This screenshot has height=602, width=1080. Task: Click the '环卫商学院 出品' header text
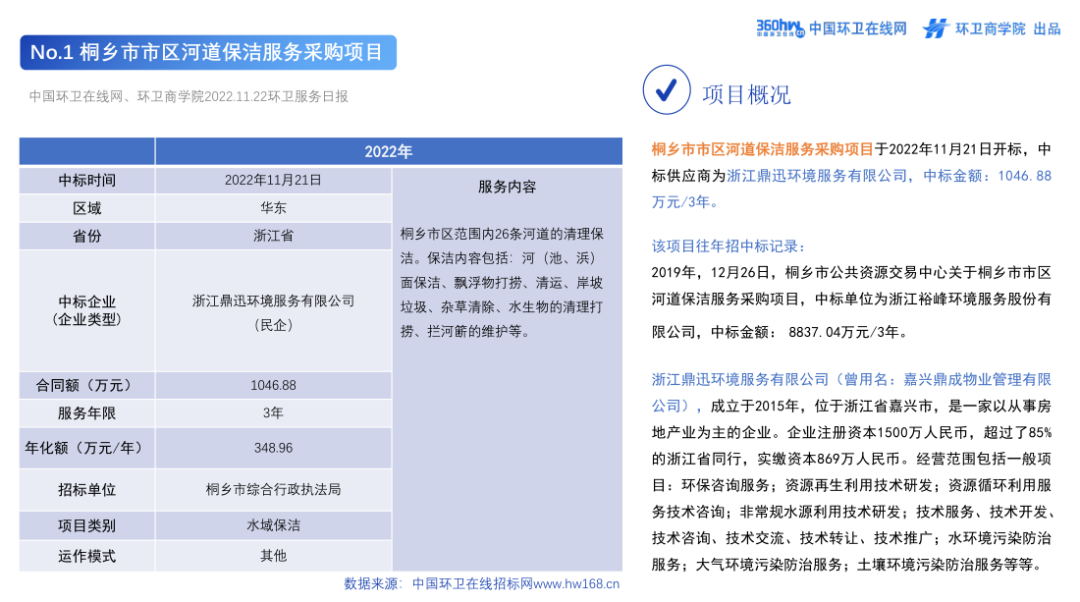pyautogui.click(x=1007, y=28)
